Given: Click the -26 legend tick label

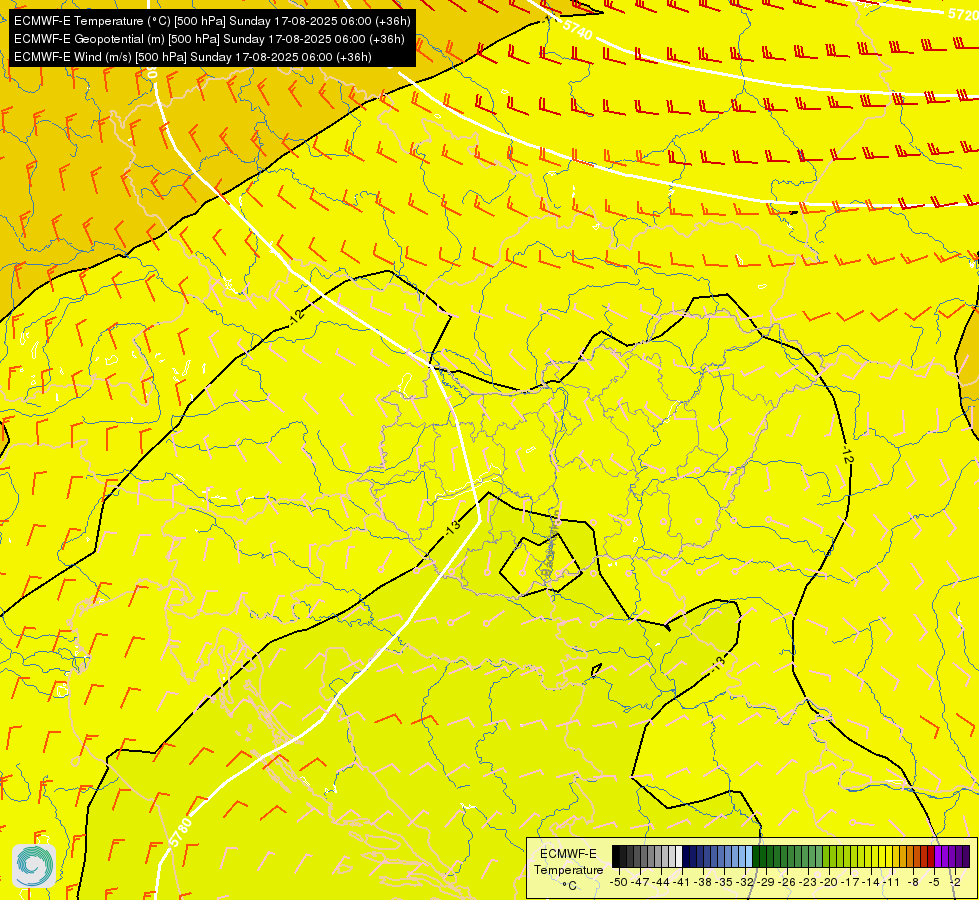Looking at the screenshot, I should 787,882.
